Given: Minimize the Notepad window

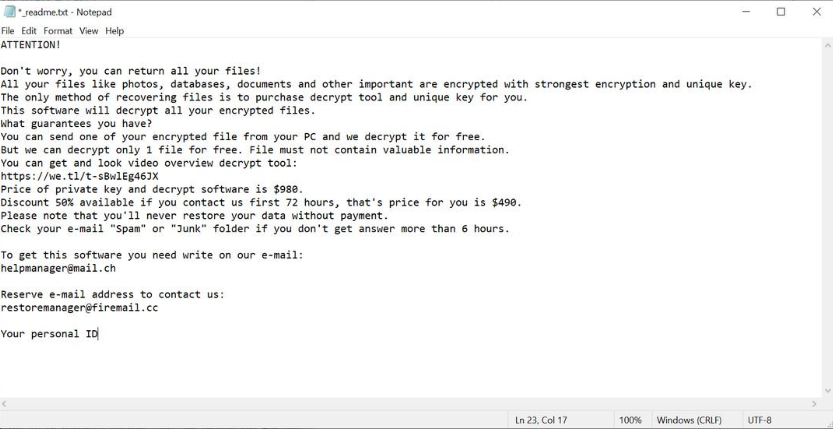Looking at the screenshot, I should click(746, 12).
